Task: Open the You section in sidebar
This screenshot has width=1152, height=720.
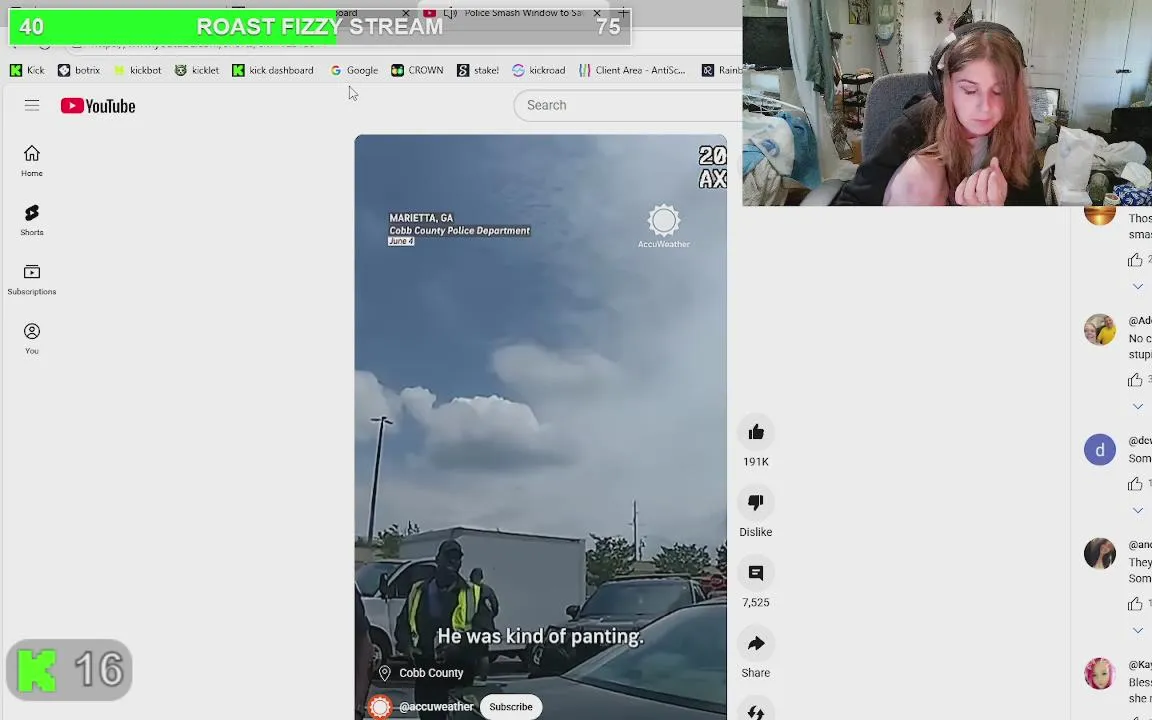Action: [x=32, y=339]
